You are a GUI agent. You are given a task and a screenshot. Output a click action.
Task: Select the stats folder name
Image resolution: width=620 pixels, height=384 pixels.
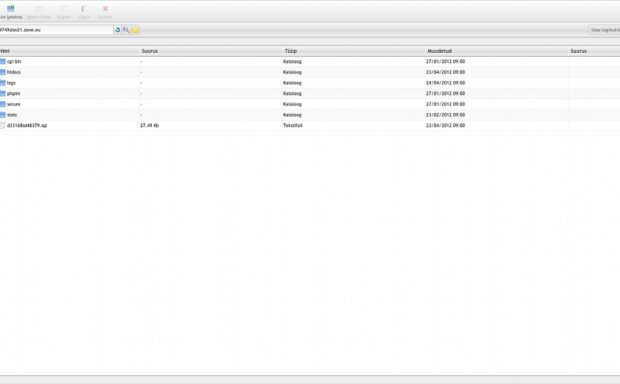(12, 115)
